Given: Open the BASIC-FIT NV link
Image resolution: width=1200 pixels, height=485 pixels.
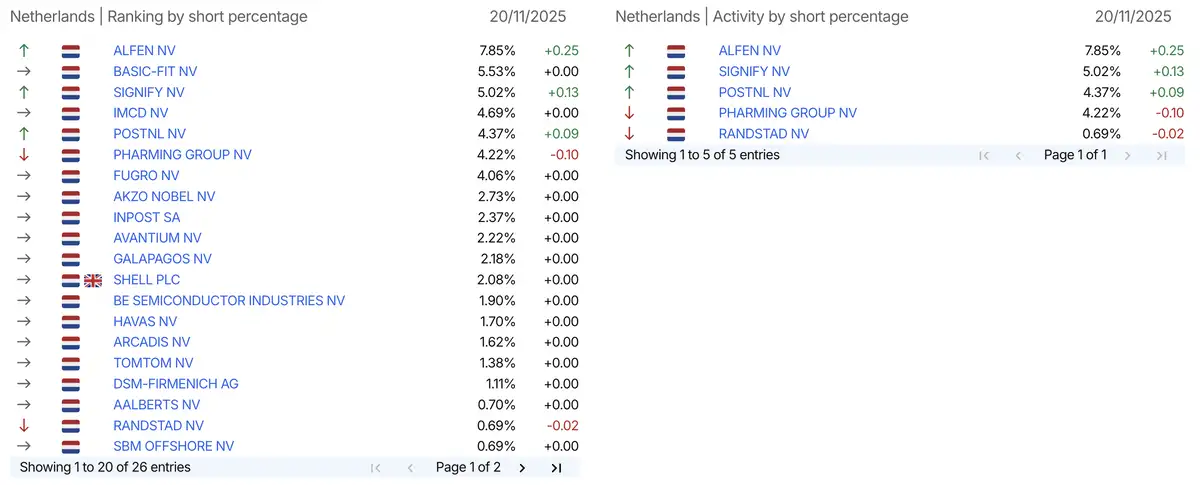Looking at the screenshot, I should click(x=155, y=71).
